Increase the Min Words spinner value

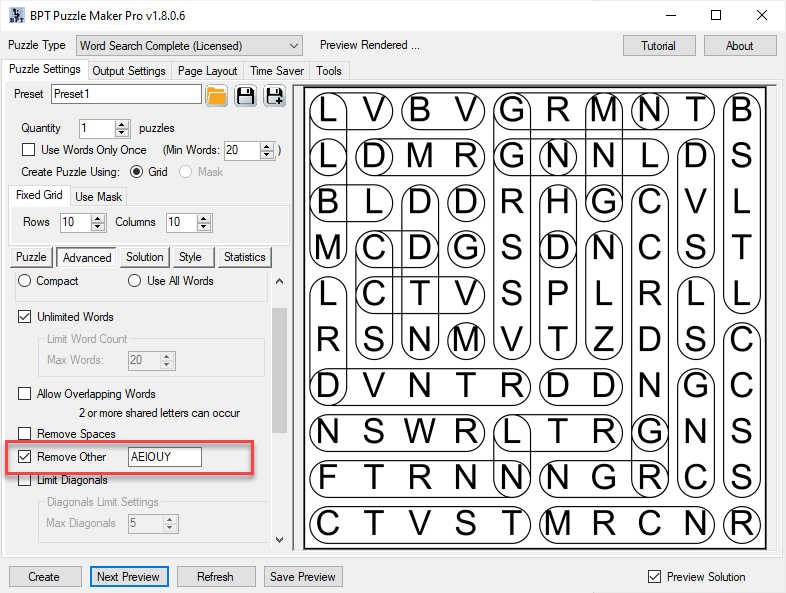(x=268, y=146)
